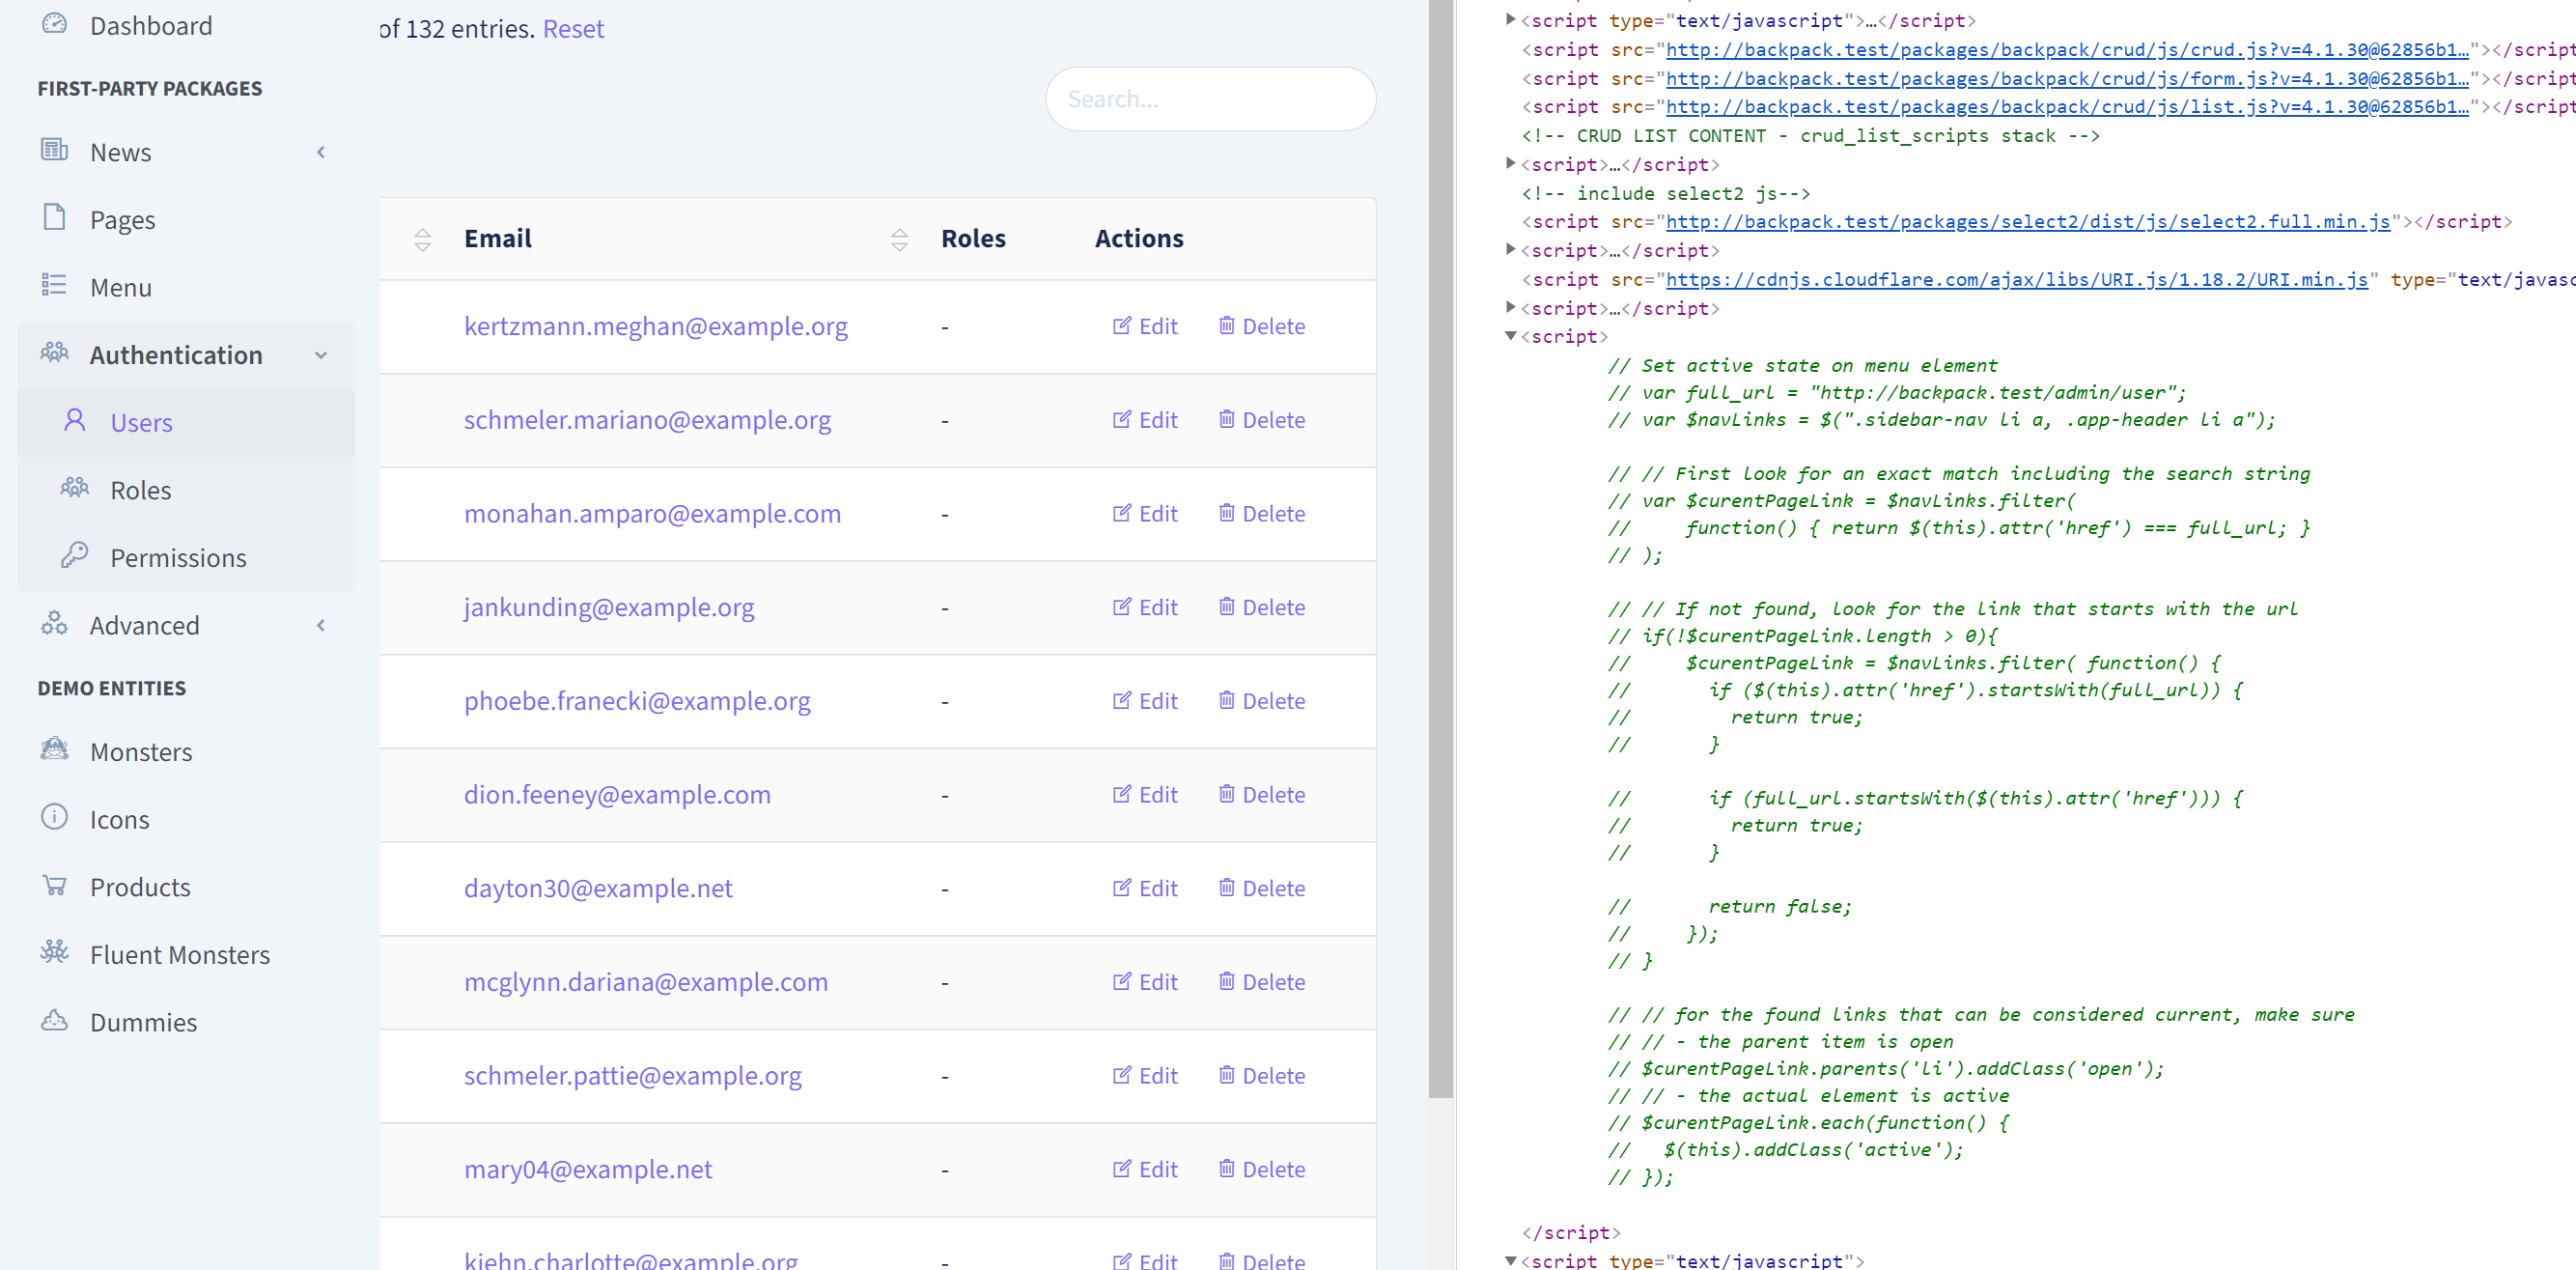Click the Edit pencil icon for kertzmann.meghan@example.org
This screenshot has height=1270, width=2576.
pos(1122,325)
